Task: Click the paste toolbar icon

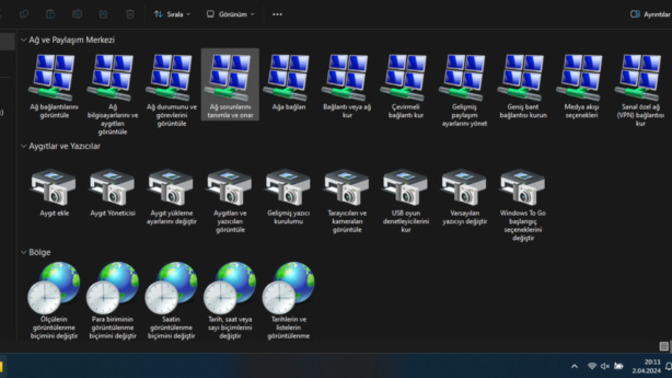Action: tap(51, 14)
